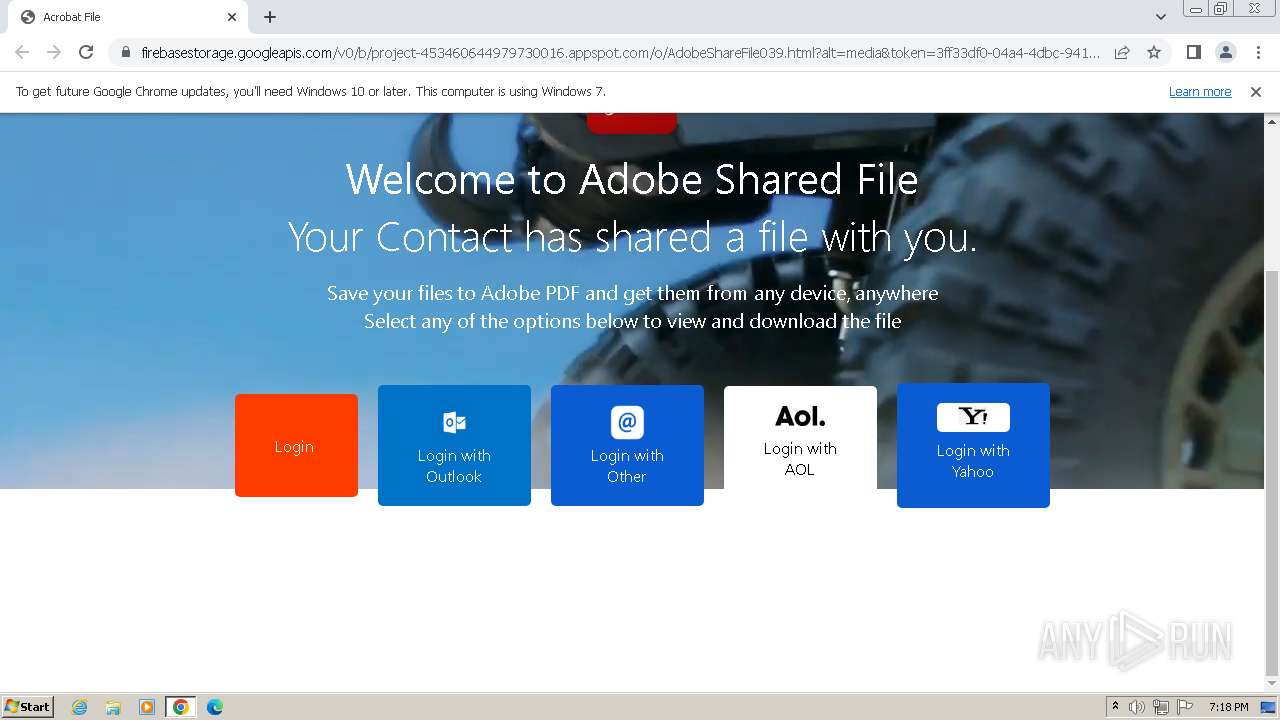Click the Aol. logo
The height and width of the screenshot is (720, 1280).
tap(800, 416)
